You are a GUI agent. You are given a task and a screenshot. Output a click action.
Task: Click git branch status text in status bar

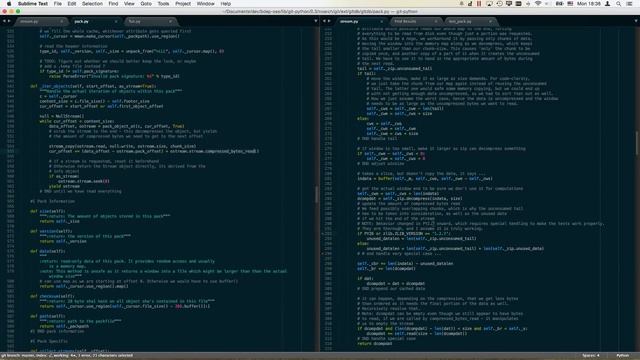67,356
